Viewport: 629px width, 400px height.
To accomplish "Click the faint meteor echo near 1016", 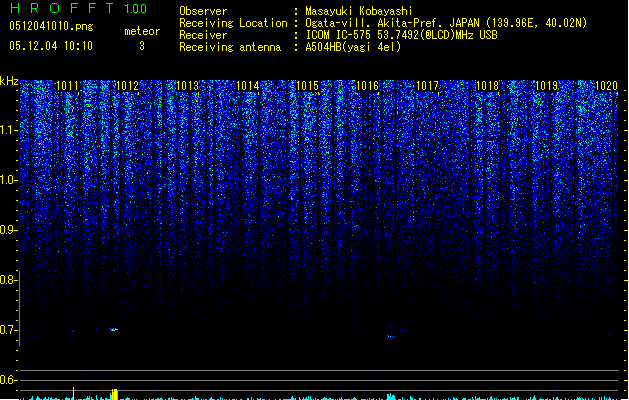I will tap(391, 336).
